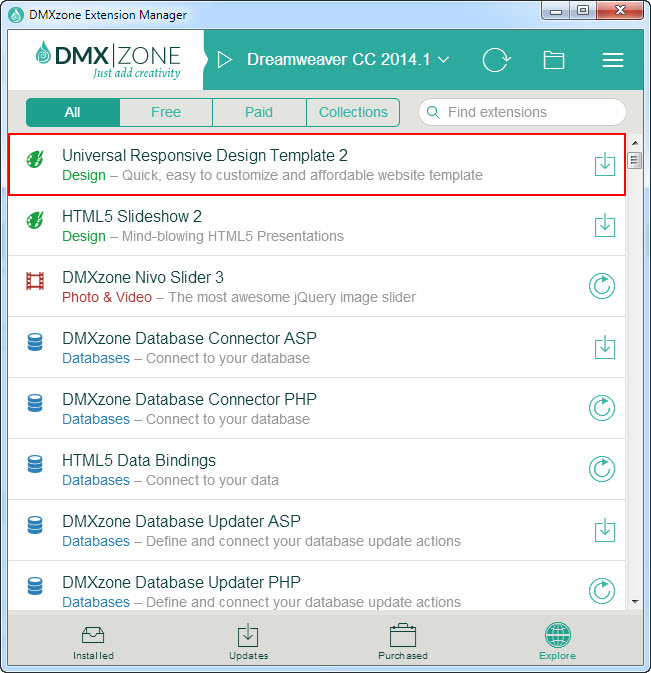Click the Find extensions search field
651x673 pixels.
[x=522, y=112]
